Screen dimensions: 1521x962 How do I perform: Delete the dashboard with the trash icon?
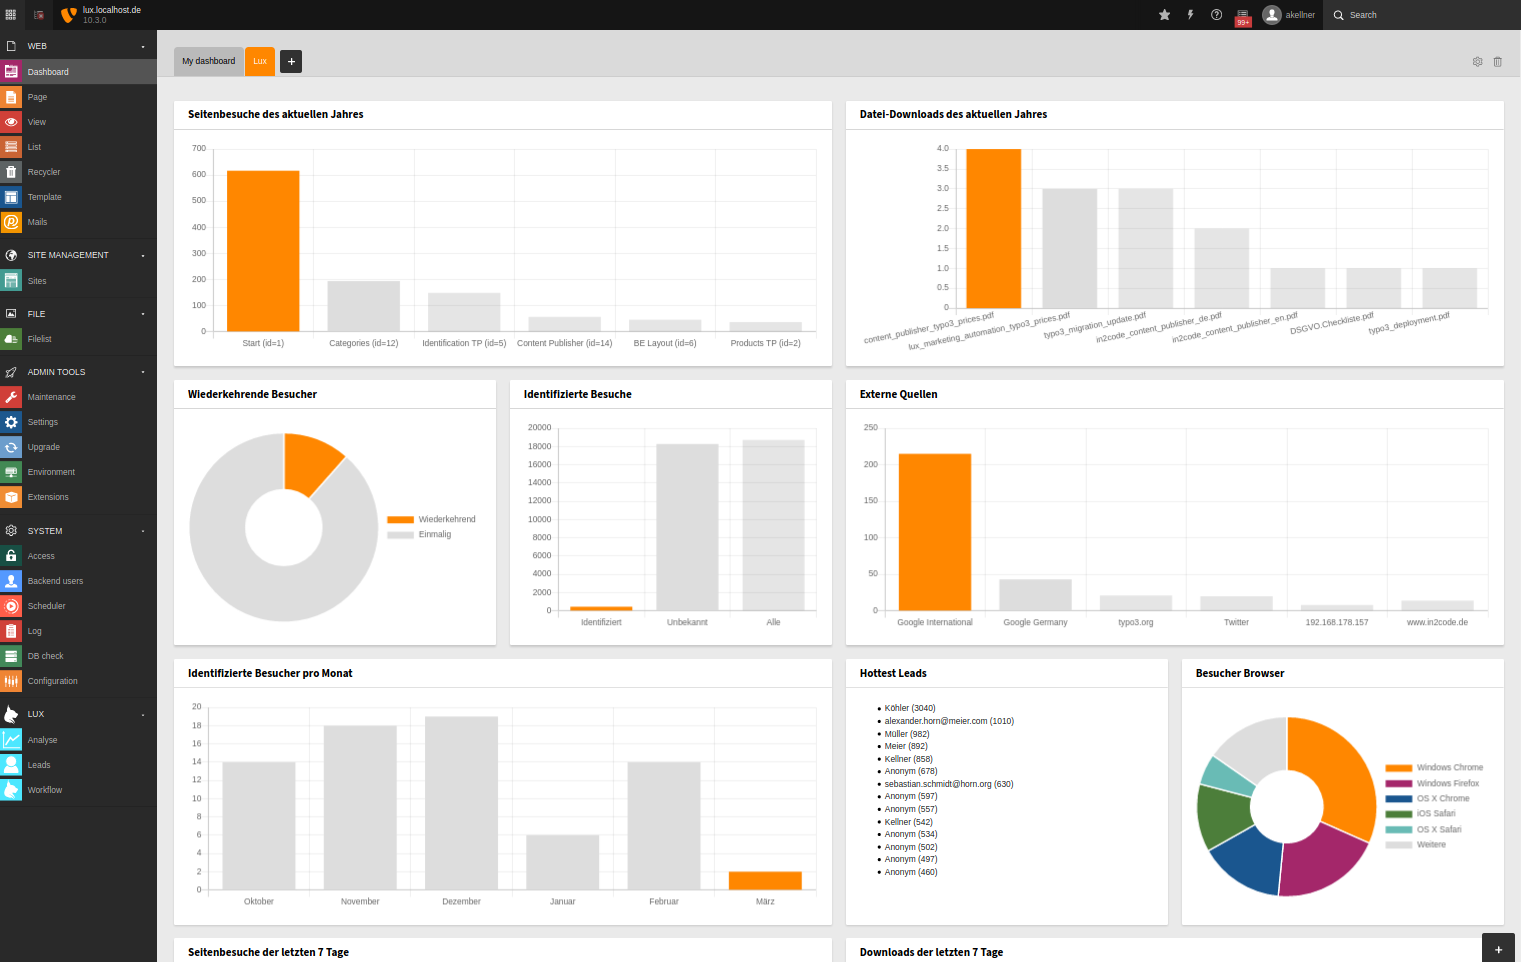(x=1497, y=62)
